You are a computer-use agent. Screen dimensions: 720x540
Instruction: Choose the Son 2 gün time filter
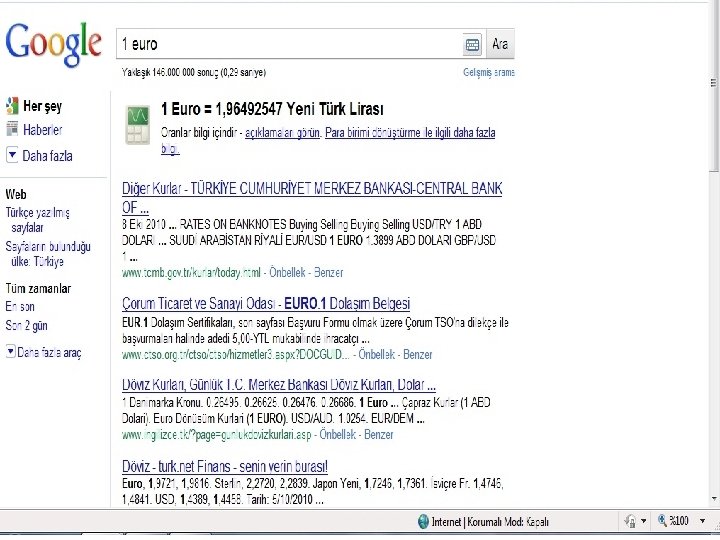click(26, 326)
